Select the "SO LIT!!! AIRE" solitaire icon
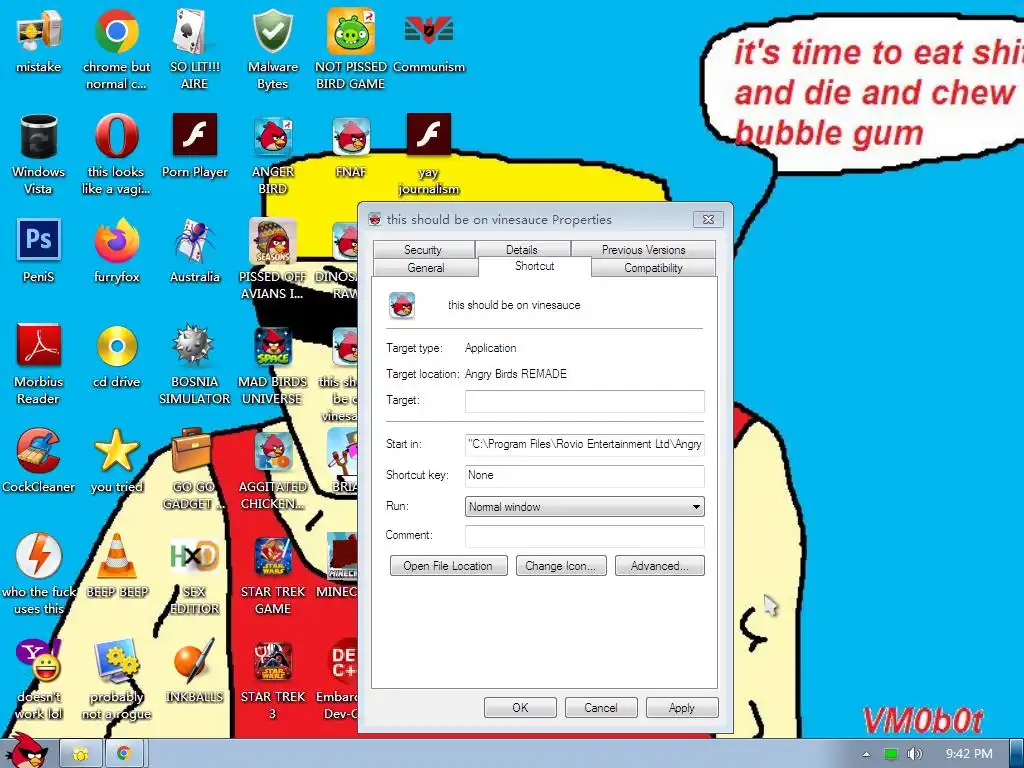The width and height of the screenshot is (1024, 768). (194, 49)
